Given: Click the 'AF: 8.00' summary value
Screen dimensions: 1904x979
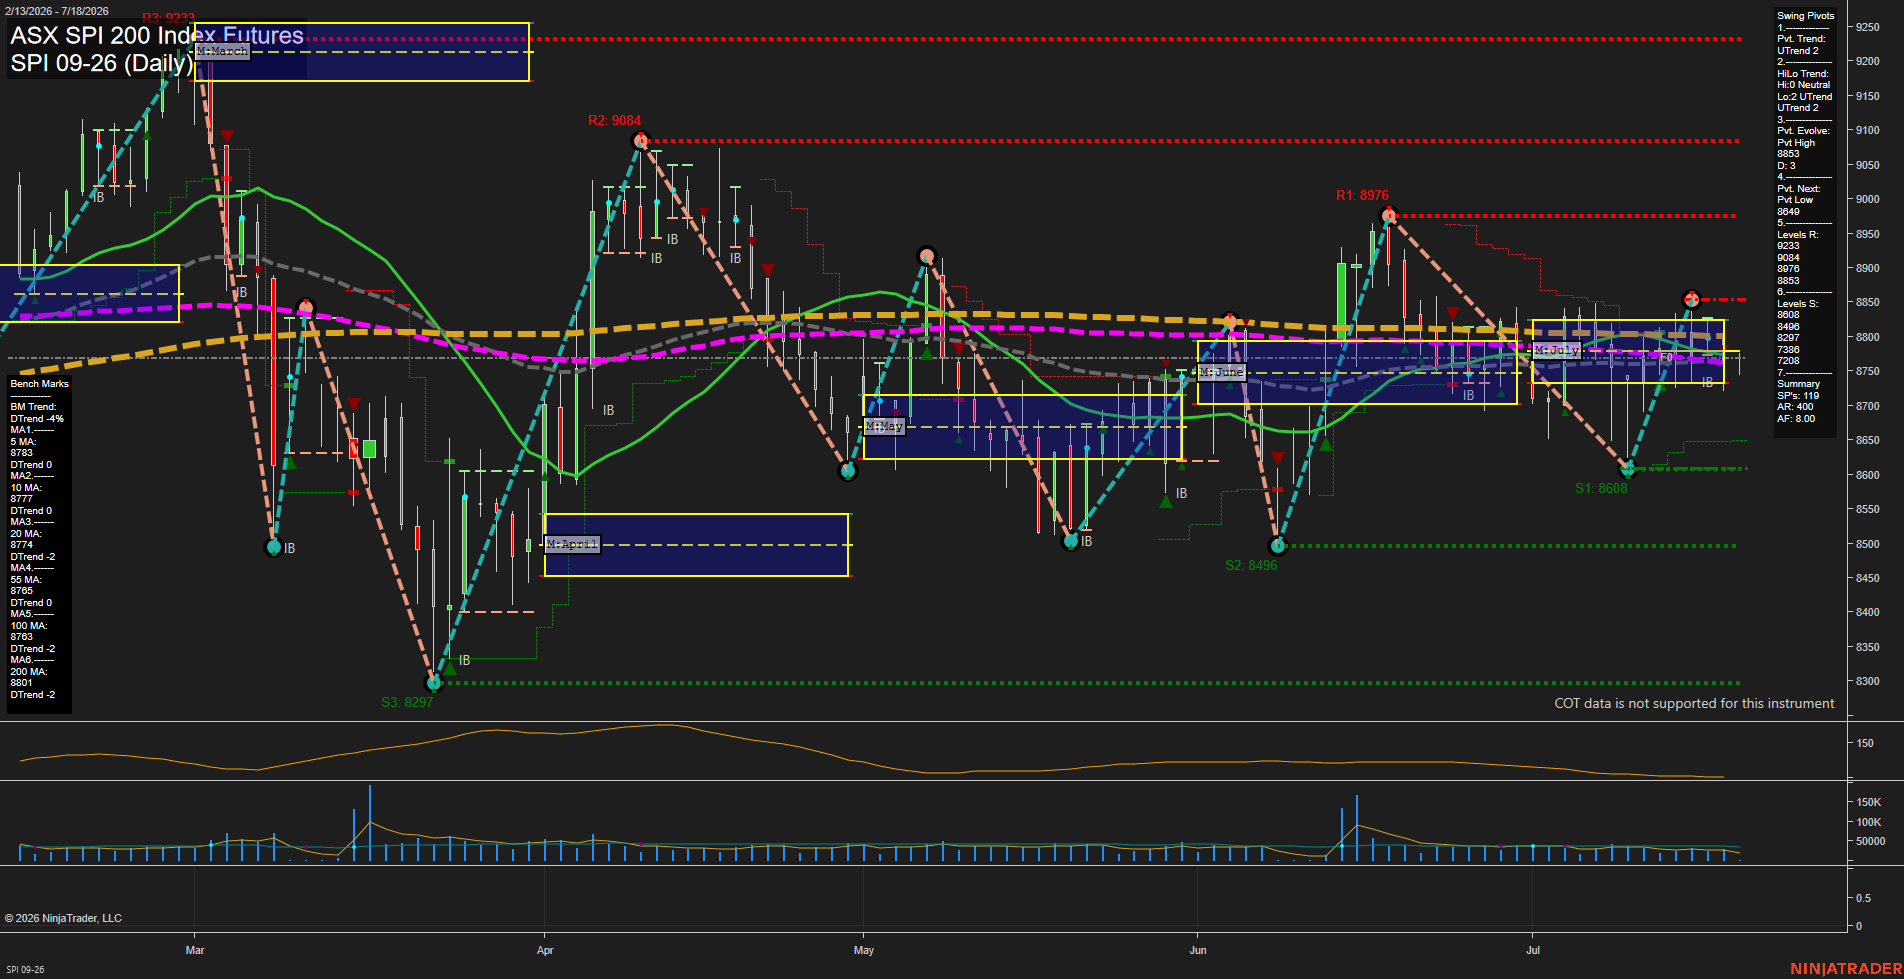Looking at the screenshot, I should pos(1796,419).
